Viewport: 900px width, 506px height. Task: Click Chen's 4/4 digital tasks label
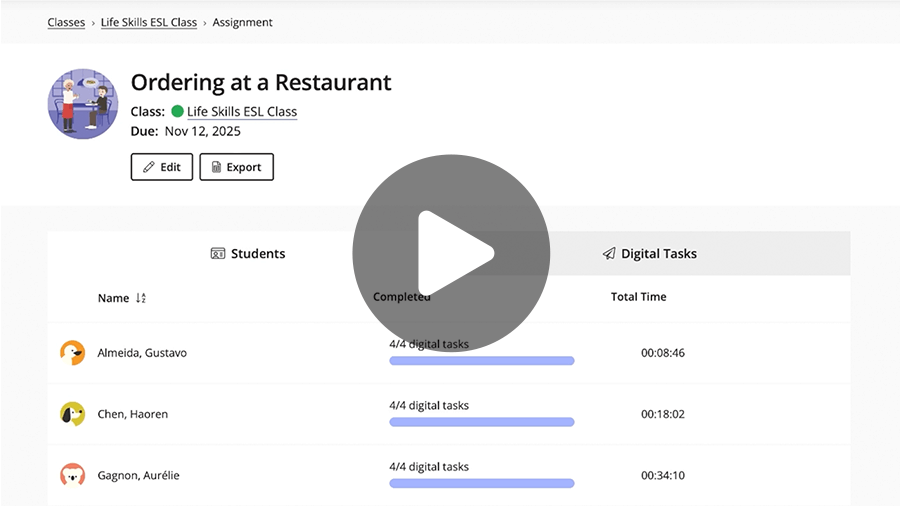tap(429, 405)
